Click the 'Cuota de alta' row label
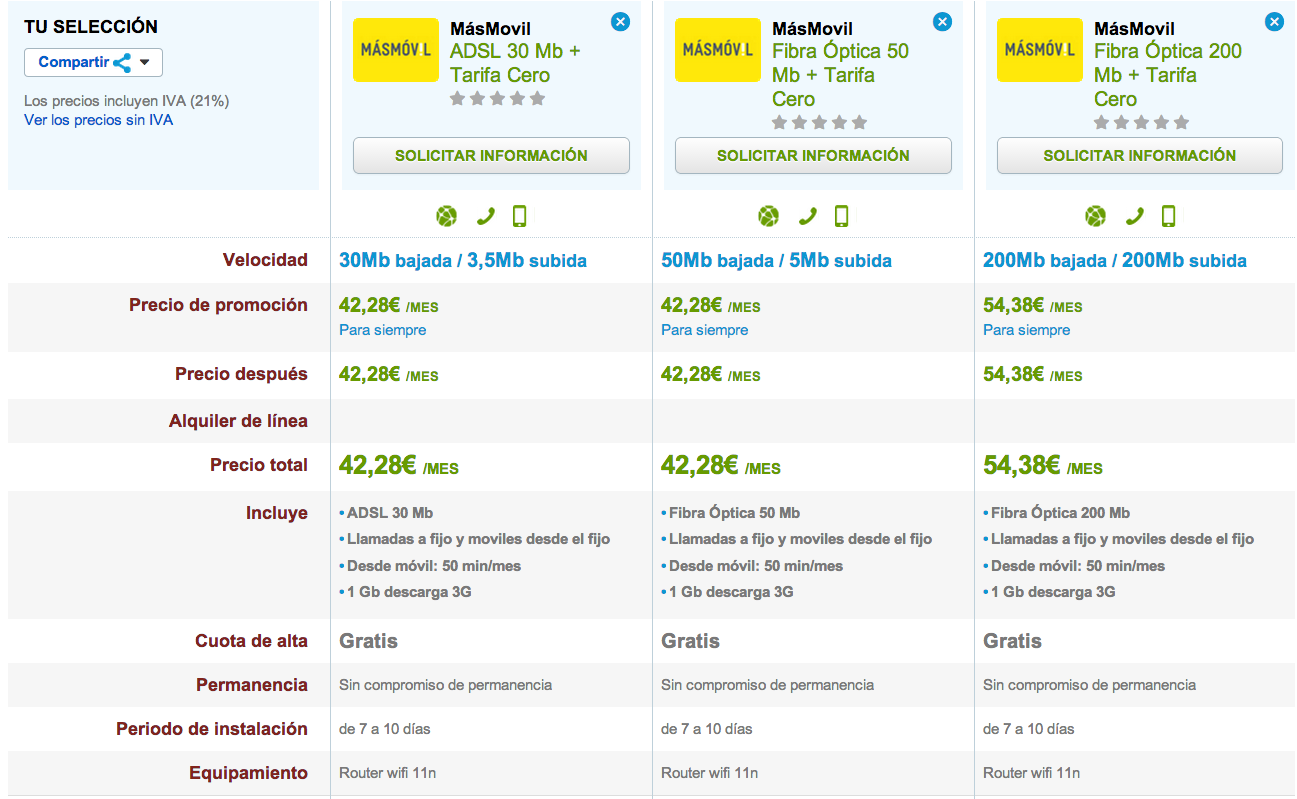The height and width of the screenshot is (799, 1297). pyautogui.click(x=251, y=641)
